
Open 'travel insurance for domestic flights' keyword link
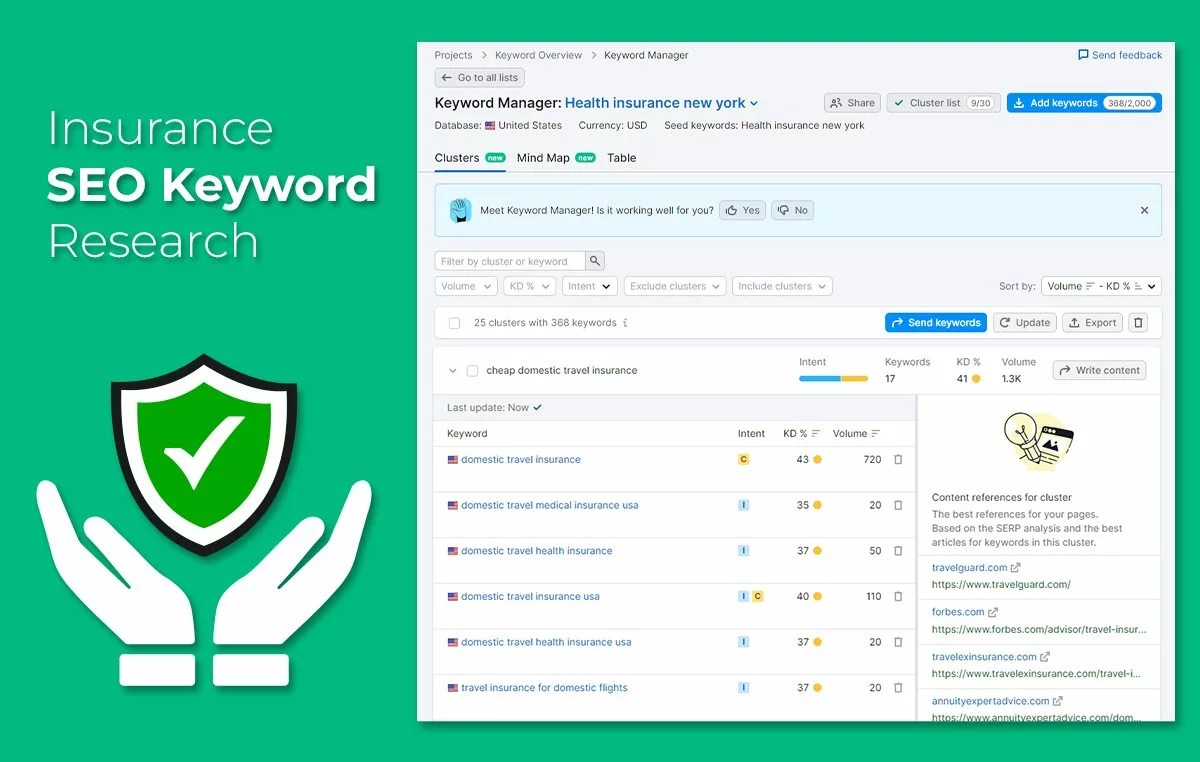coord(544,688)
